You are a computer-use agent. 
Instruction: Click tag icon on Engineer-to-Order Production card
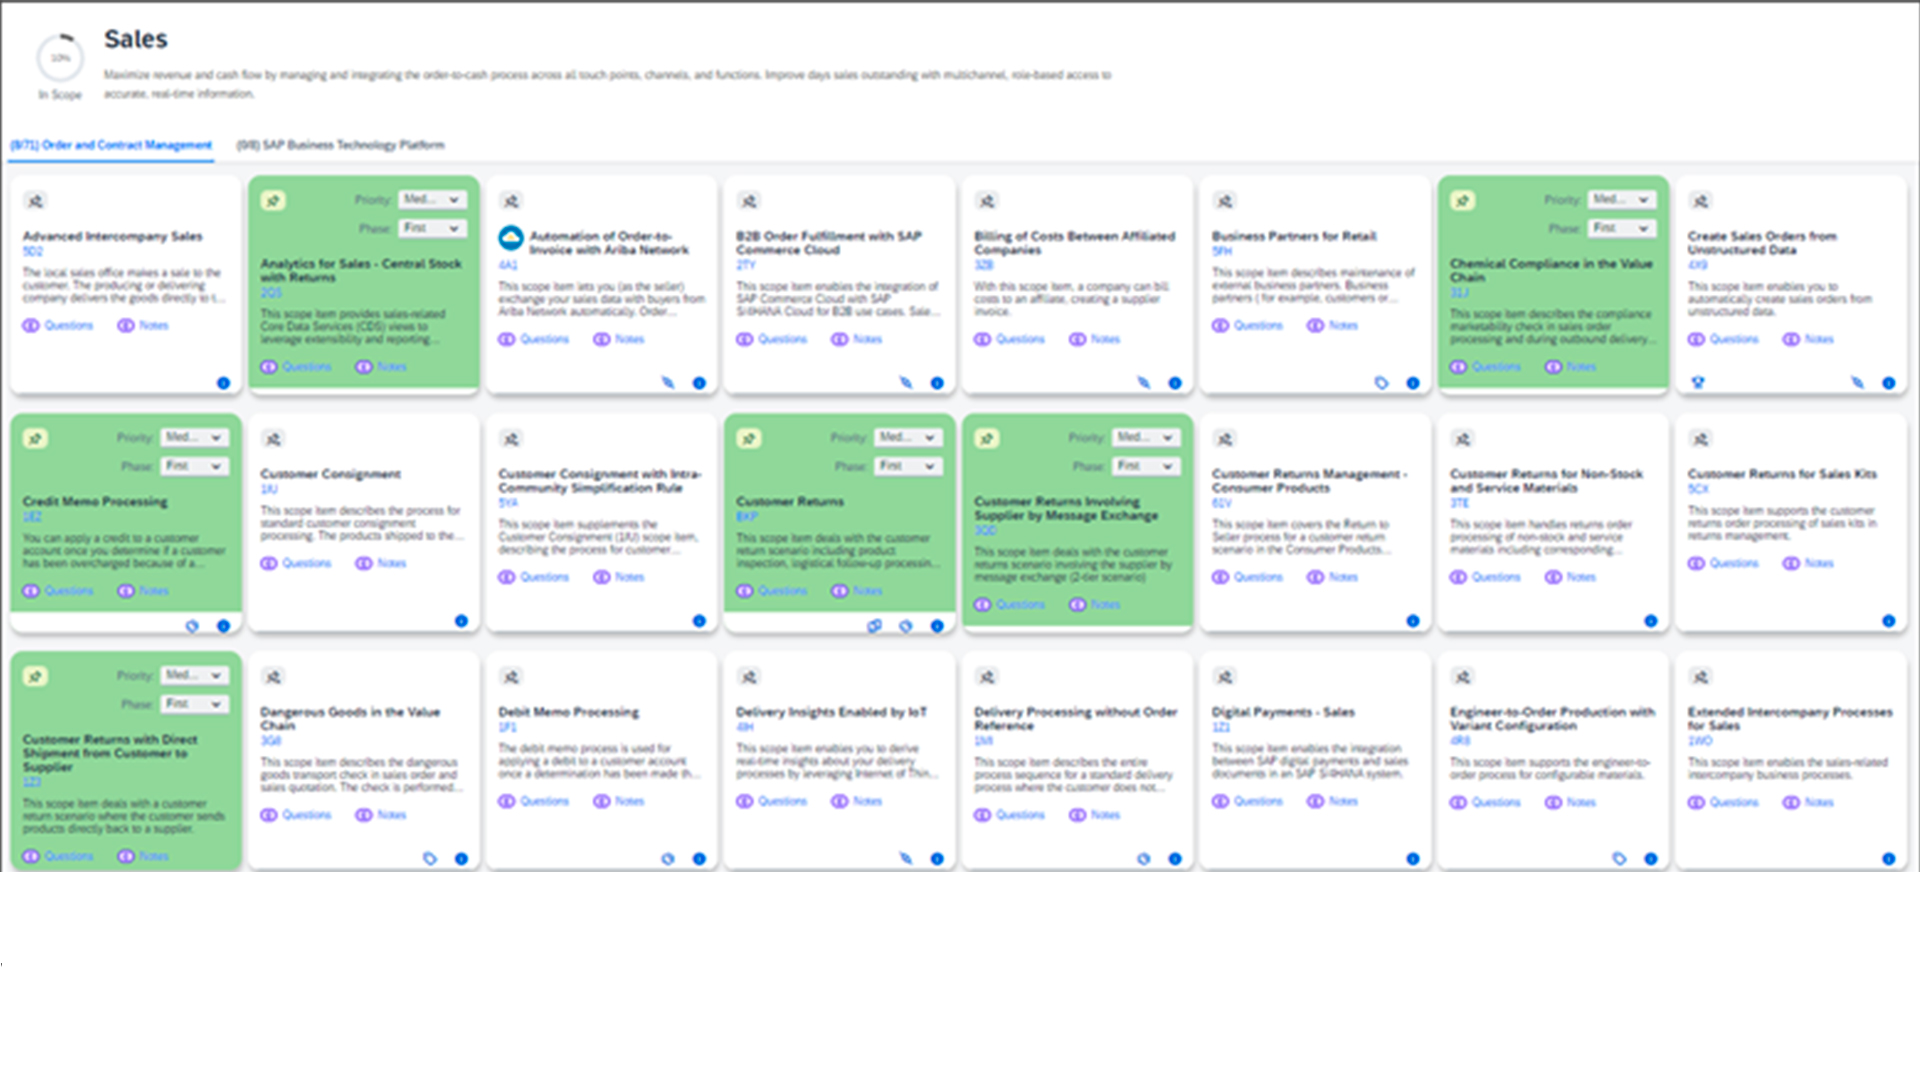coord(1619,859)
